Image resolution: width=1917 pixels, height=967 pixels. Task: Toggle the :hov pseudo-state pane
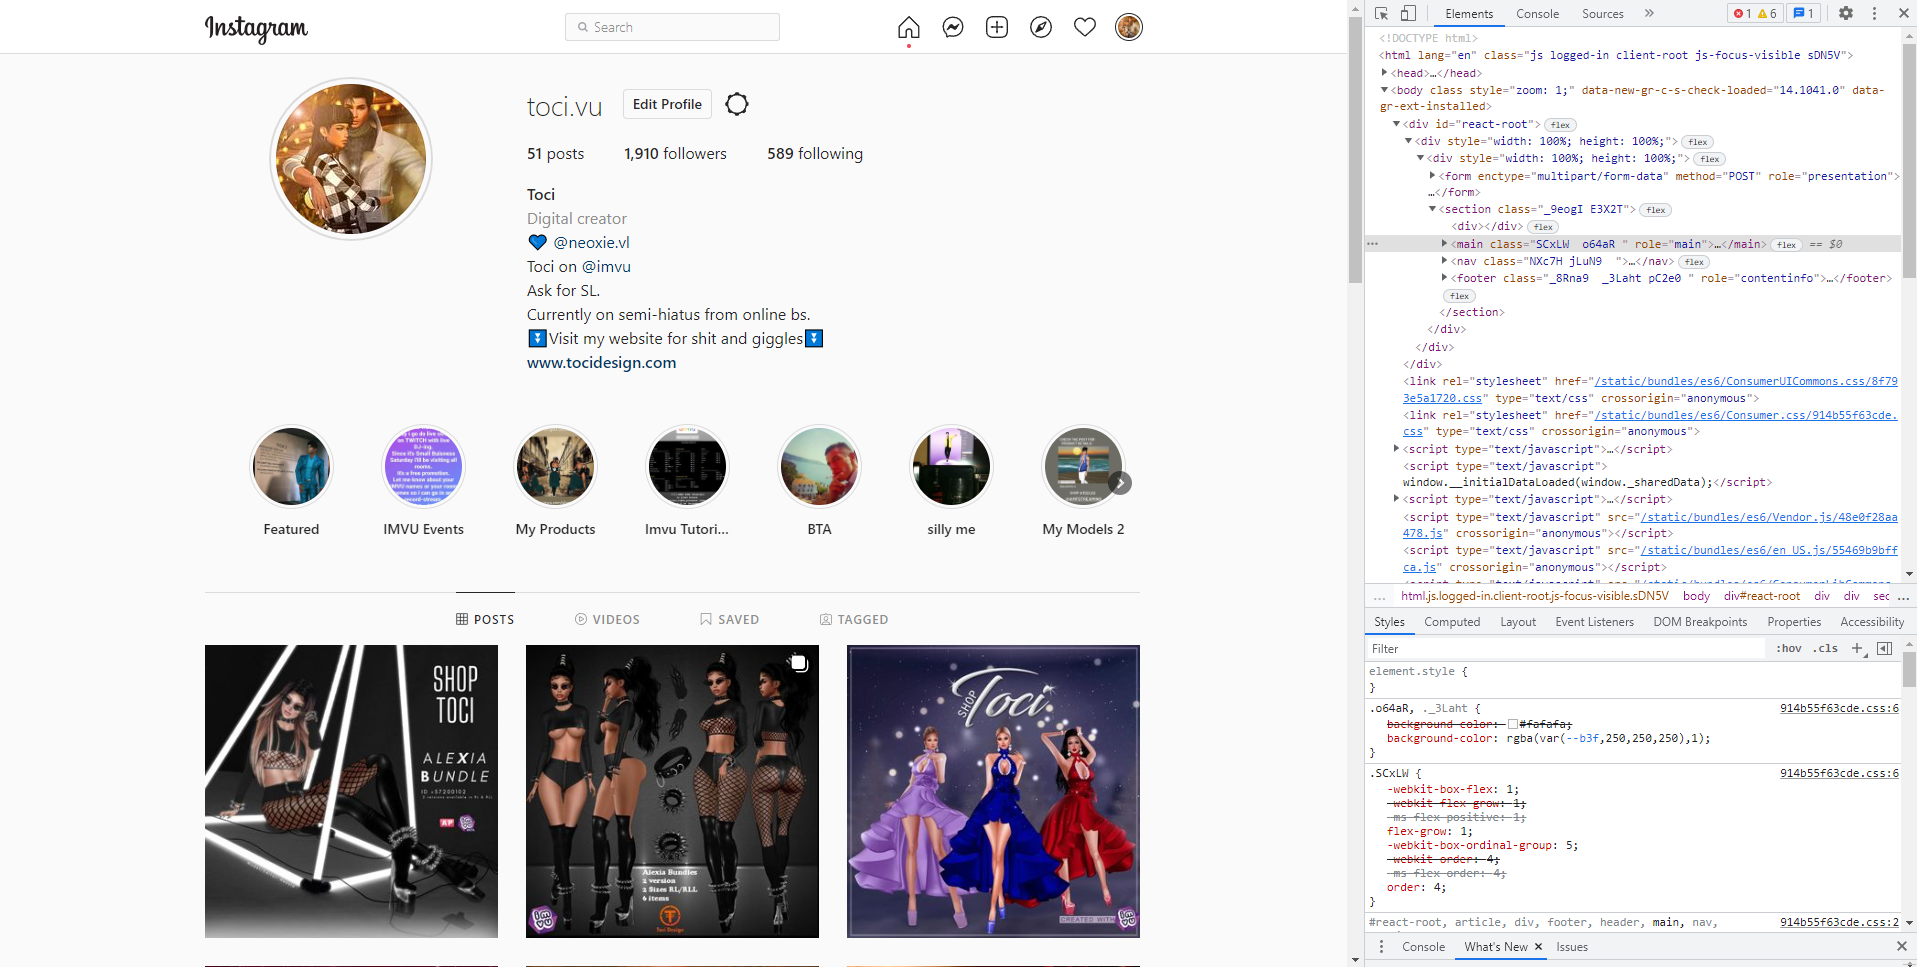coord(1787,648)
